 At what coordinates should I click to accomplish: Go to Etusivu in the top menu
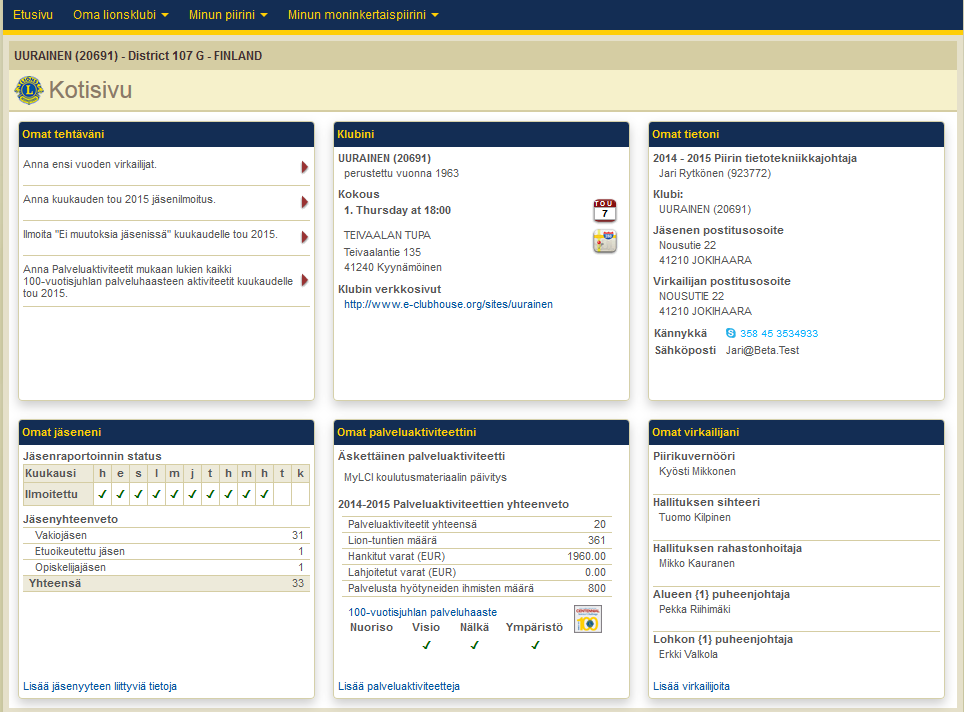tap(33, 15)
